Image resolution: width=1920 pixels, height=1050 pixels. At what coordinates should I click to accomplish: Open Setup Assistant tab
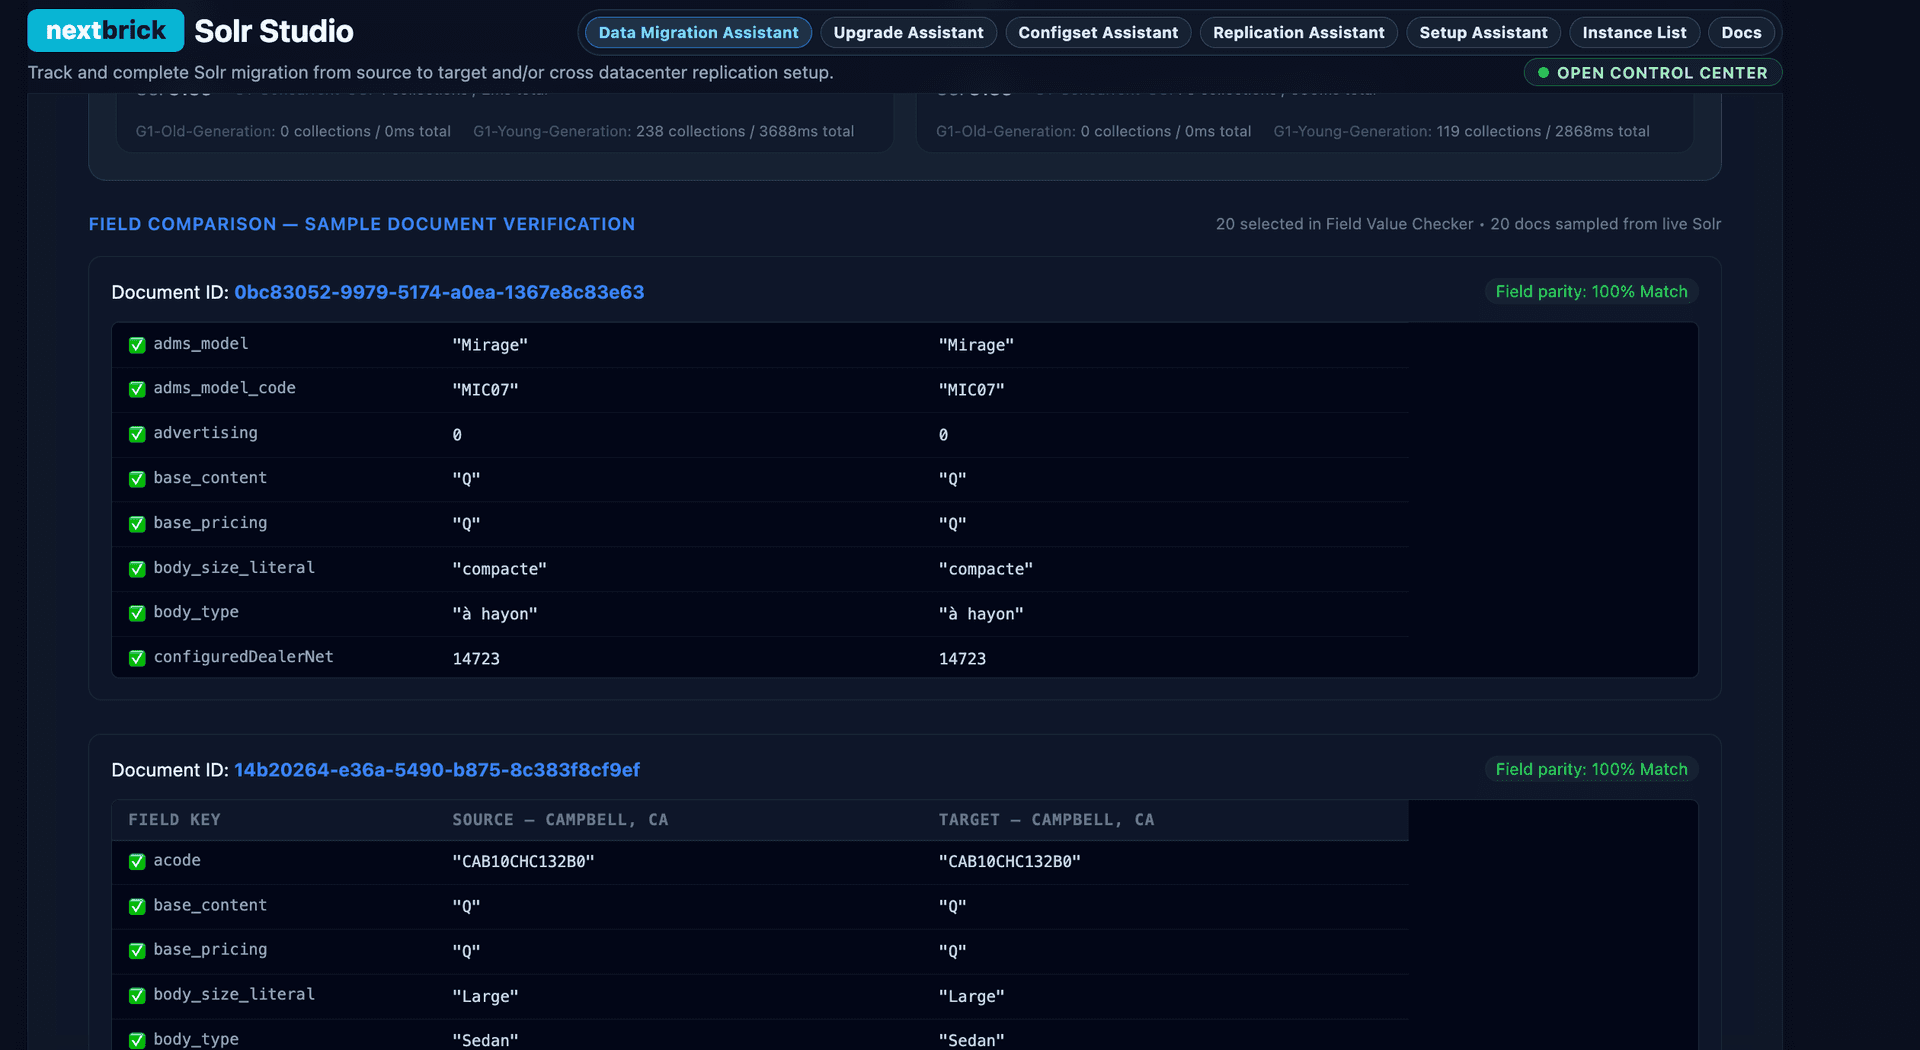point(1483,32)
